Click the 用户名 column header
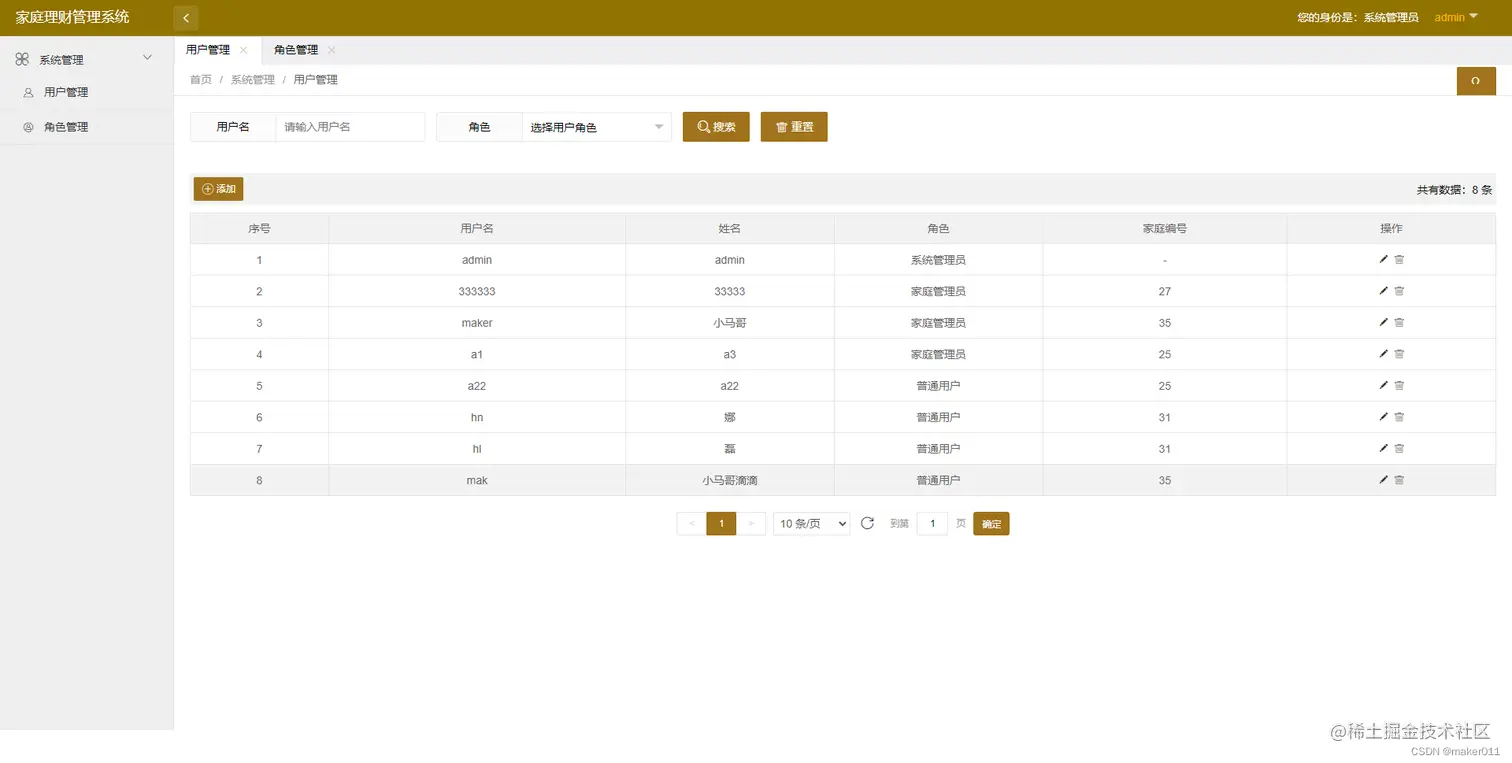Viewport: 1512px width, 763px height. point(477,228)
